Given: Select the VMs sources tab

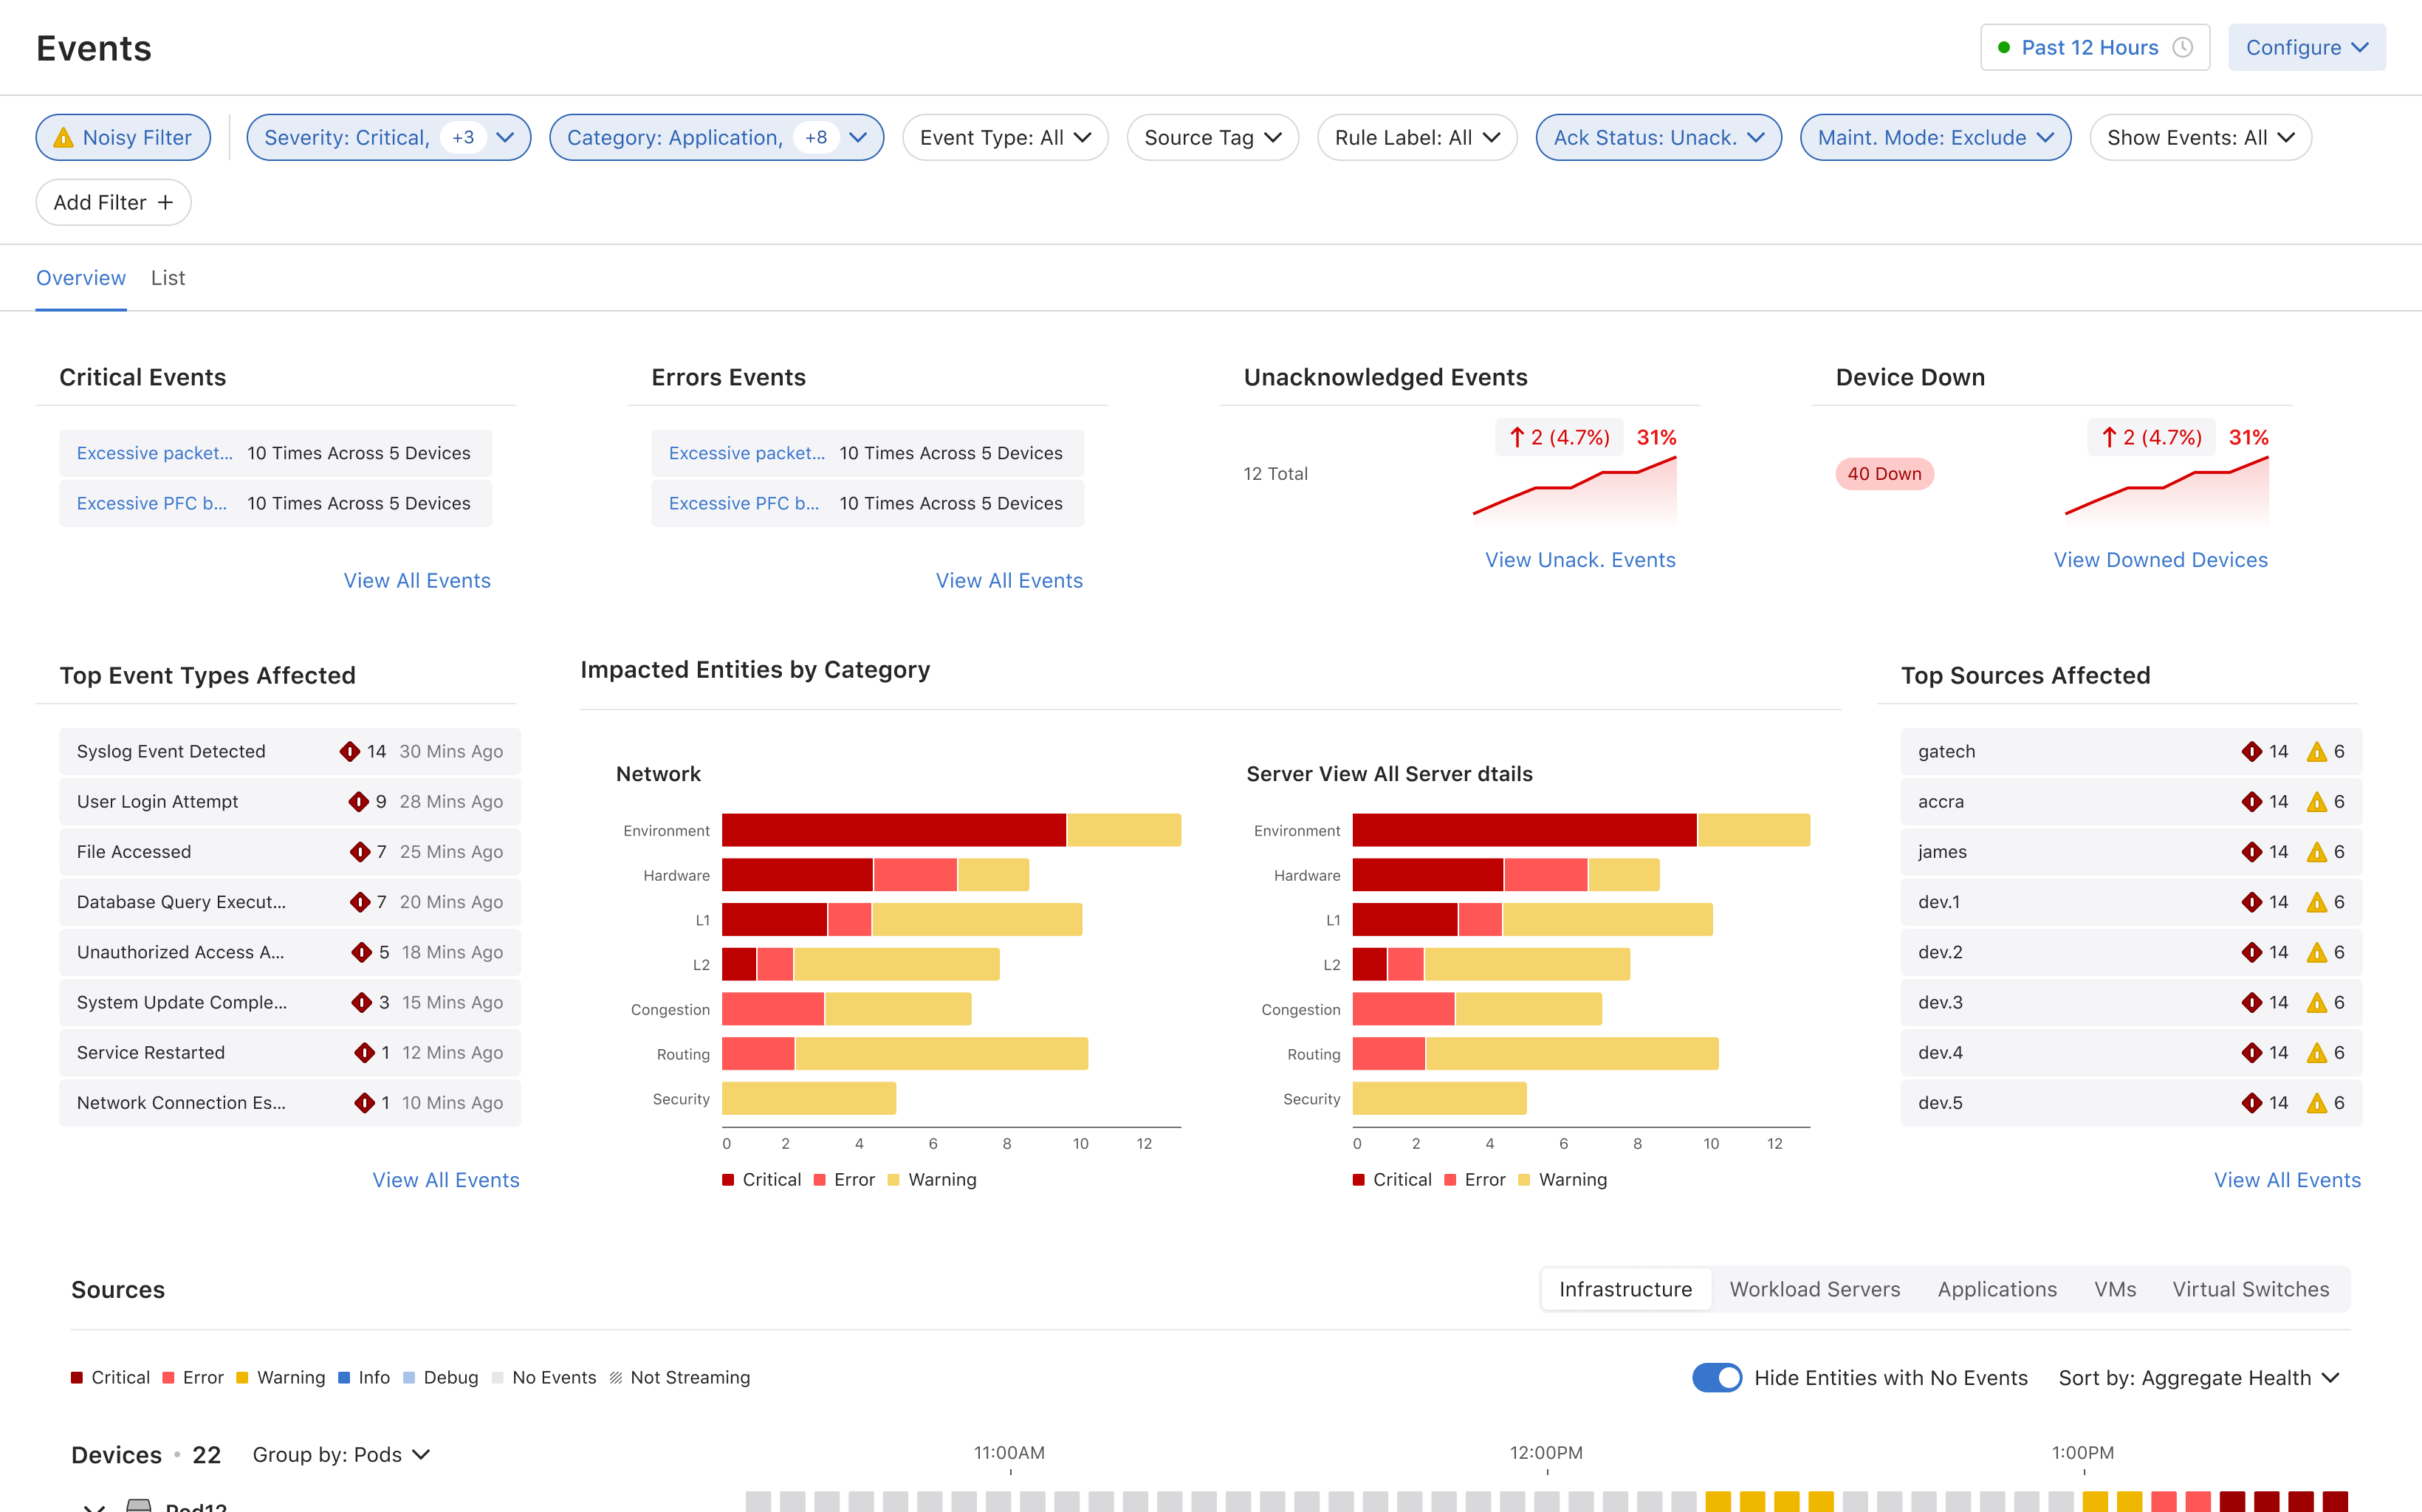Looking at the screenshot, I should [x=2115, y=1289].
